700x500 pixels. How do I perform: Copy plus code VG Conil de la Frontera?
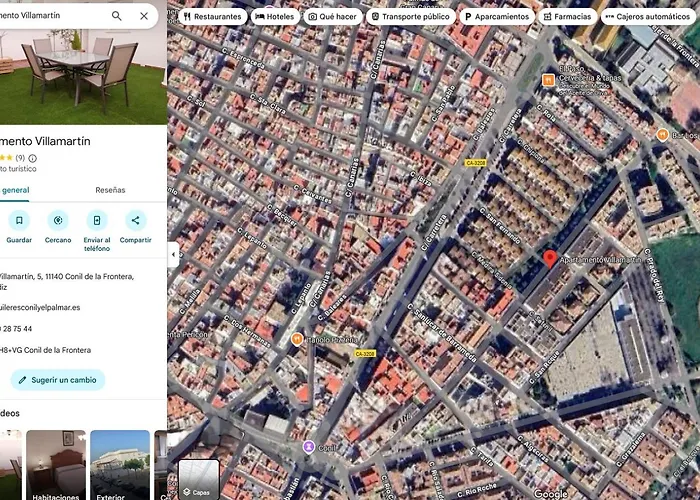[x=45, y=350]
